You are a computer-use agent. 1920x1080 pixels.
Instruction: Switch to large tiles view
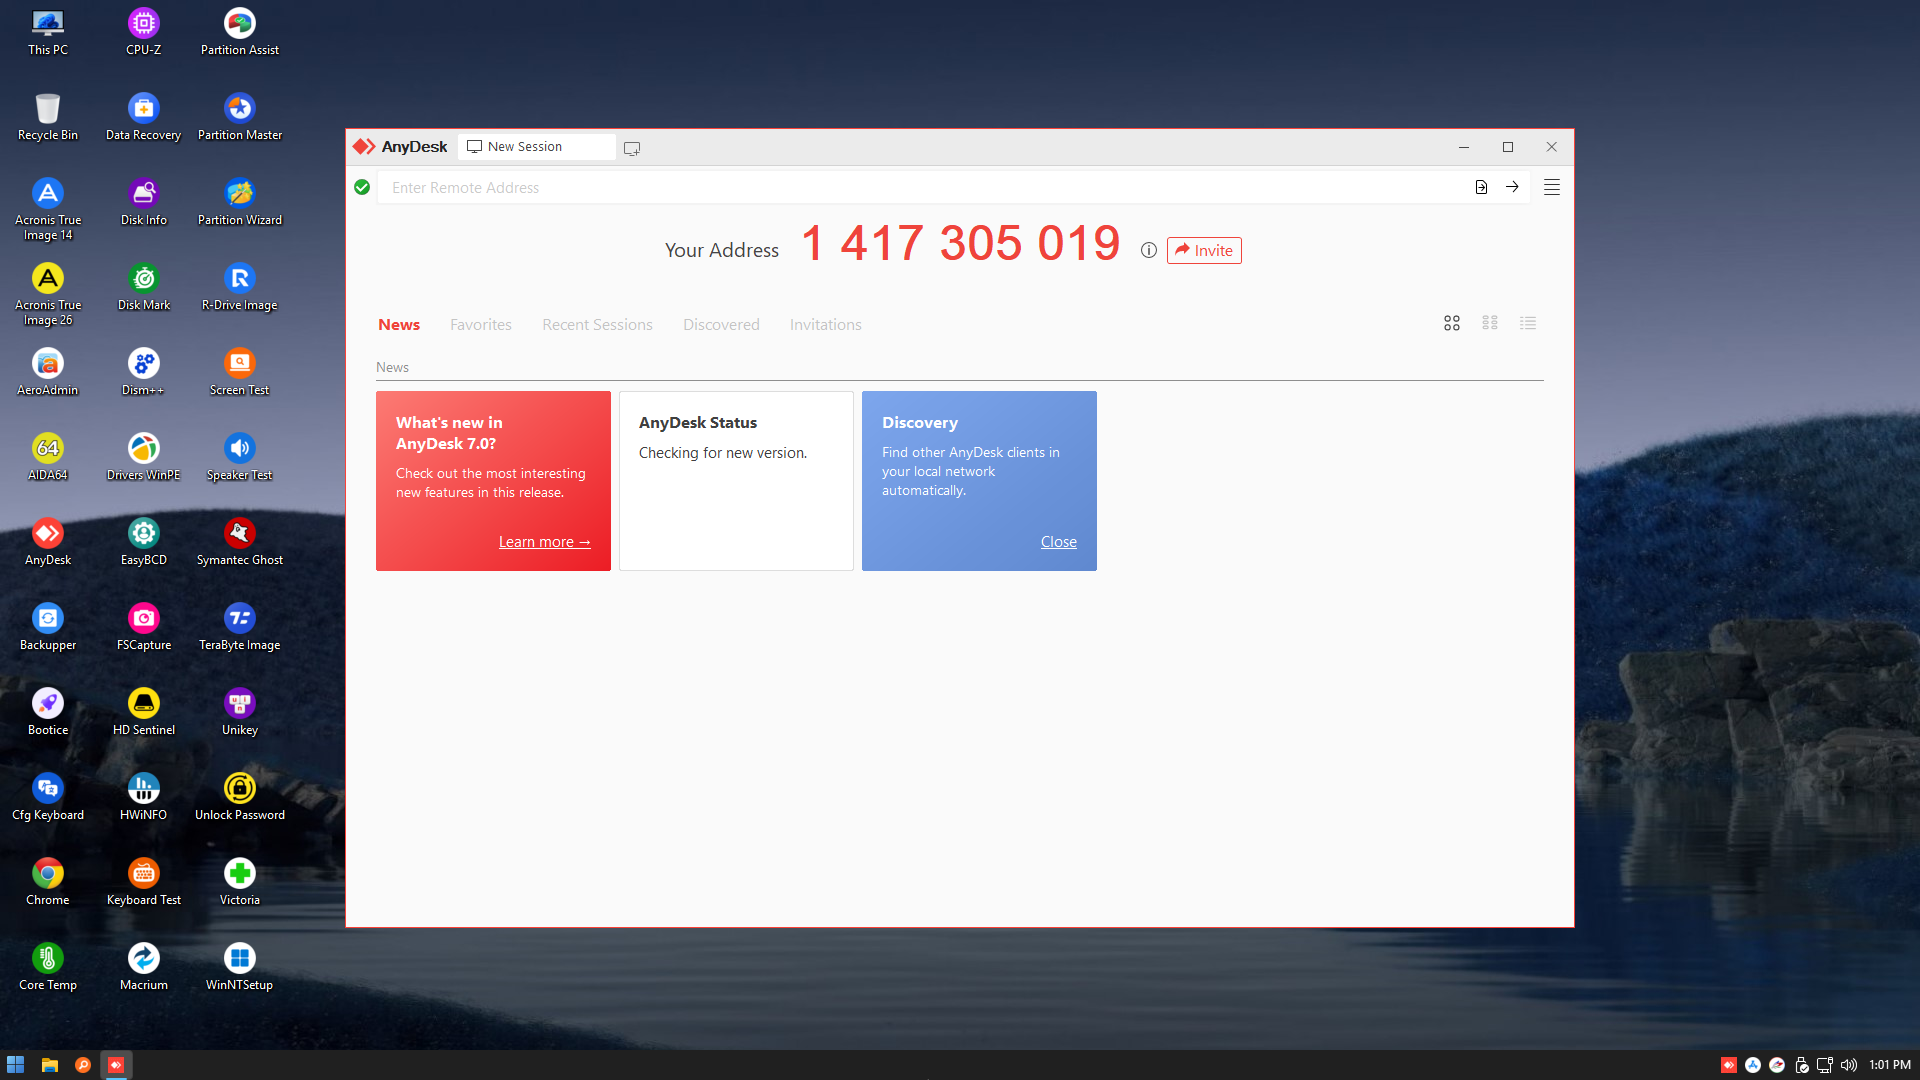click(1452, 323)
